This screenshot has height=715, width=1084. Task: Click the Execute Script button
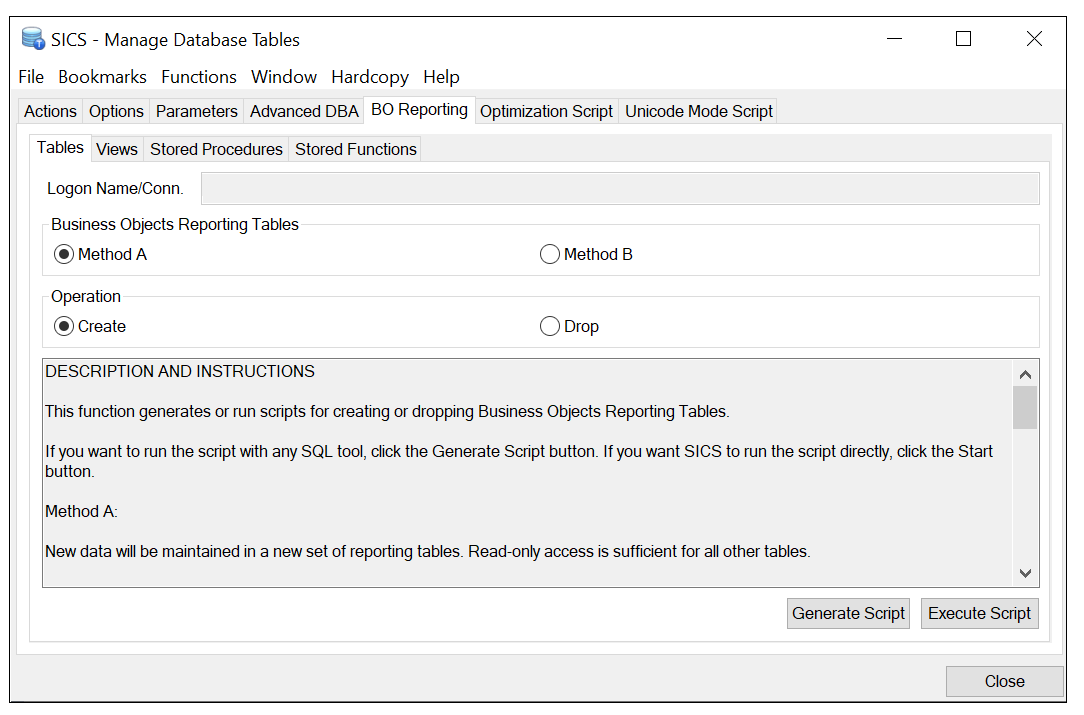click(979, 613)
